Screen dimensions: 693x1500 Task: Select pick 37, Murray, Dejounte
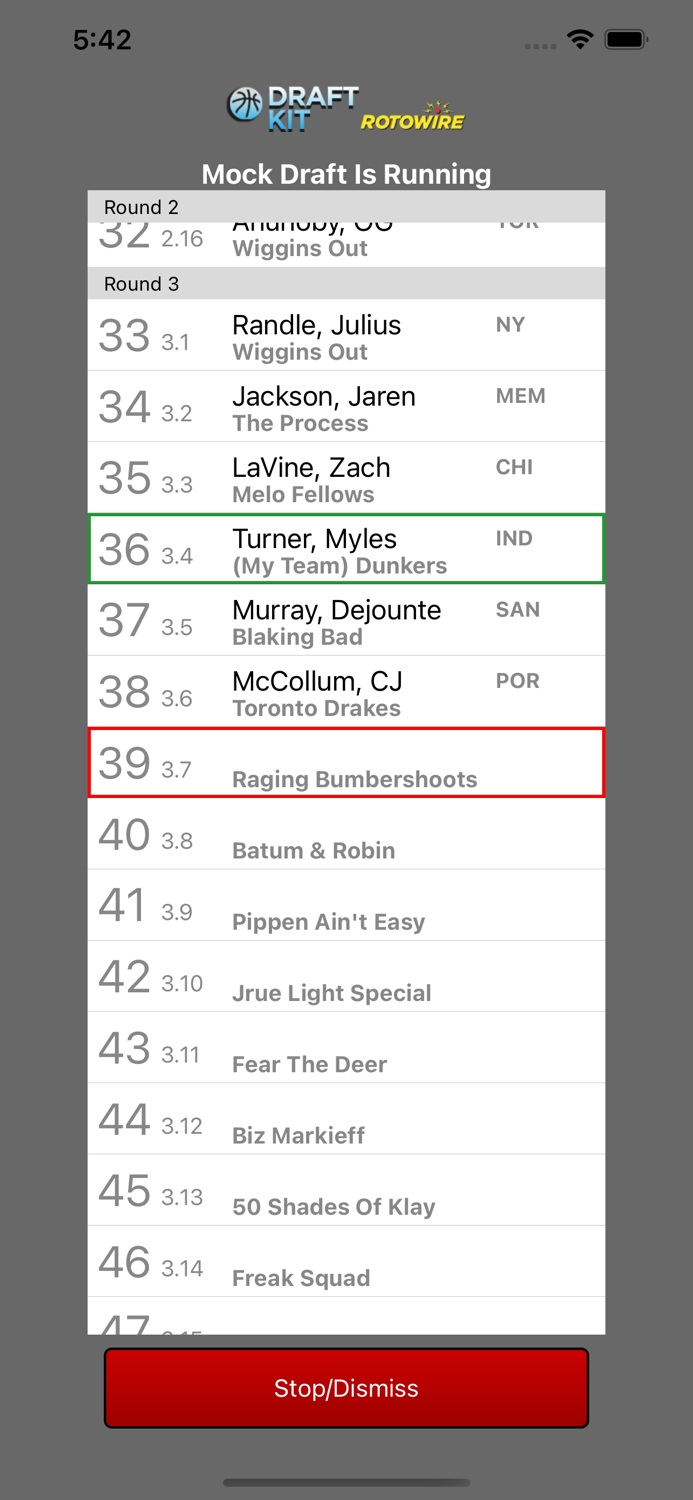[346, 620]
